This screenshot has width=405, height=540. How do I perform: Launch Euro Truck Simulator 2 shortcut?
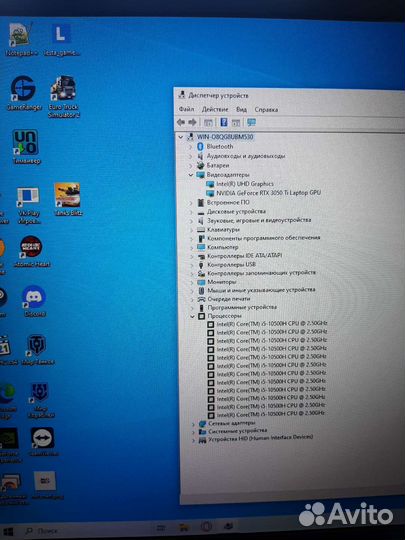pos(63,96)
